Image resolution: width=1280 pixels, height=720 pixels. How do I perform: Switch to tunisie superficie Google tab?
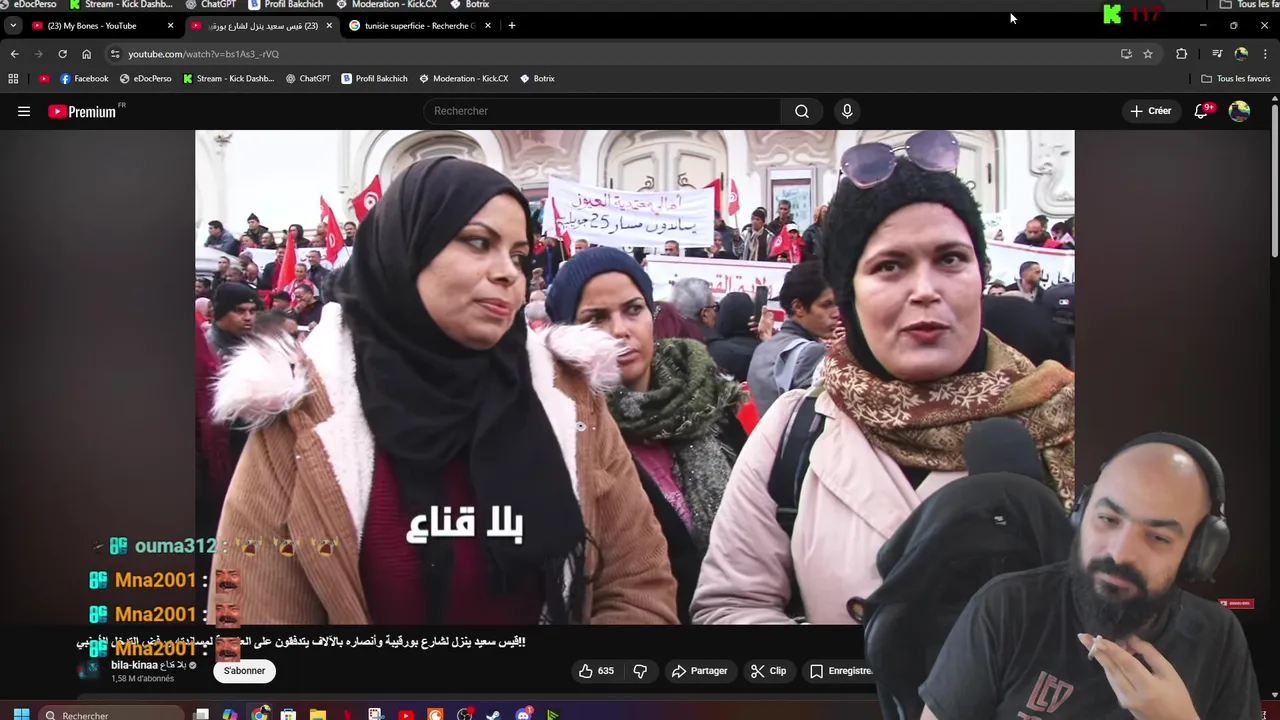tap(419, 26)
